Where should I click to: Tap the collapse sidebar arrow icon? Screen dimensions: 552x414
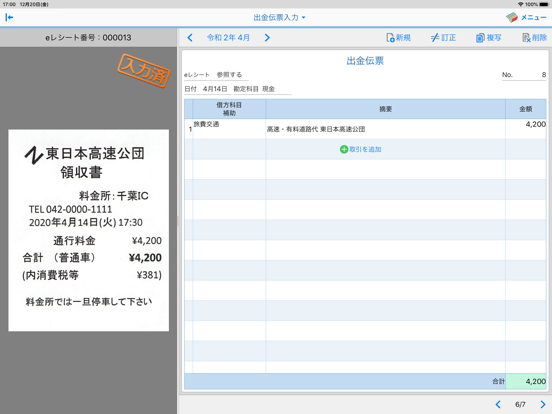(x=9, y=17)
